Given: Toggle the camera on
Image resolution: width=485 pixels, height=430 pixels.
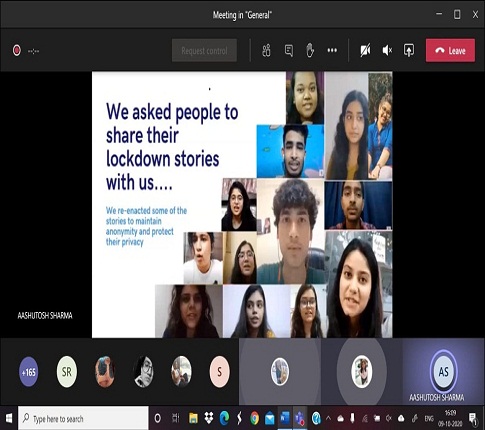Looking at the screenshot, I should [x=365, y=51].
